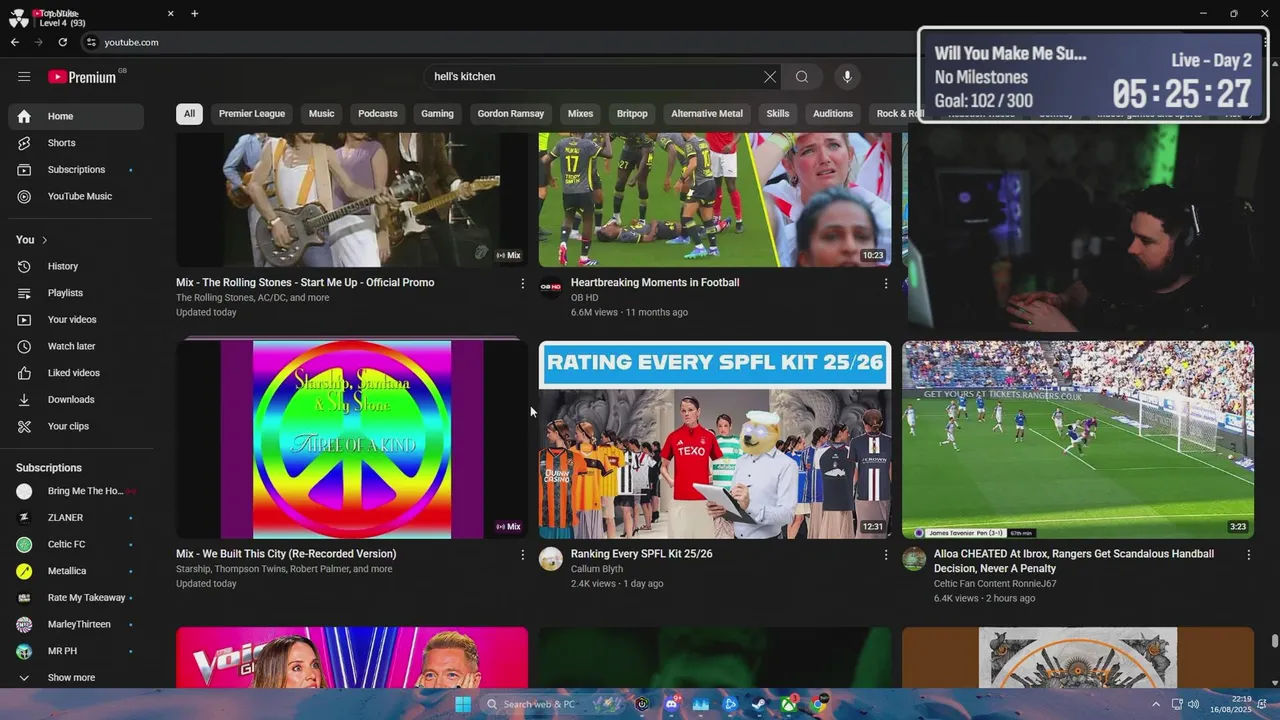Viewport: 1280px width, 720px height.
Task: Open Playlists in sidebar
Action: 76,293
